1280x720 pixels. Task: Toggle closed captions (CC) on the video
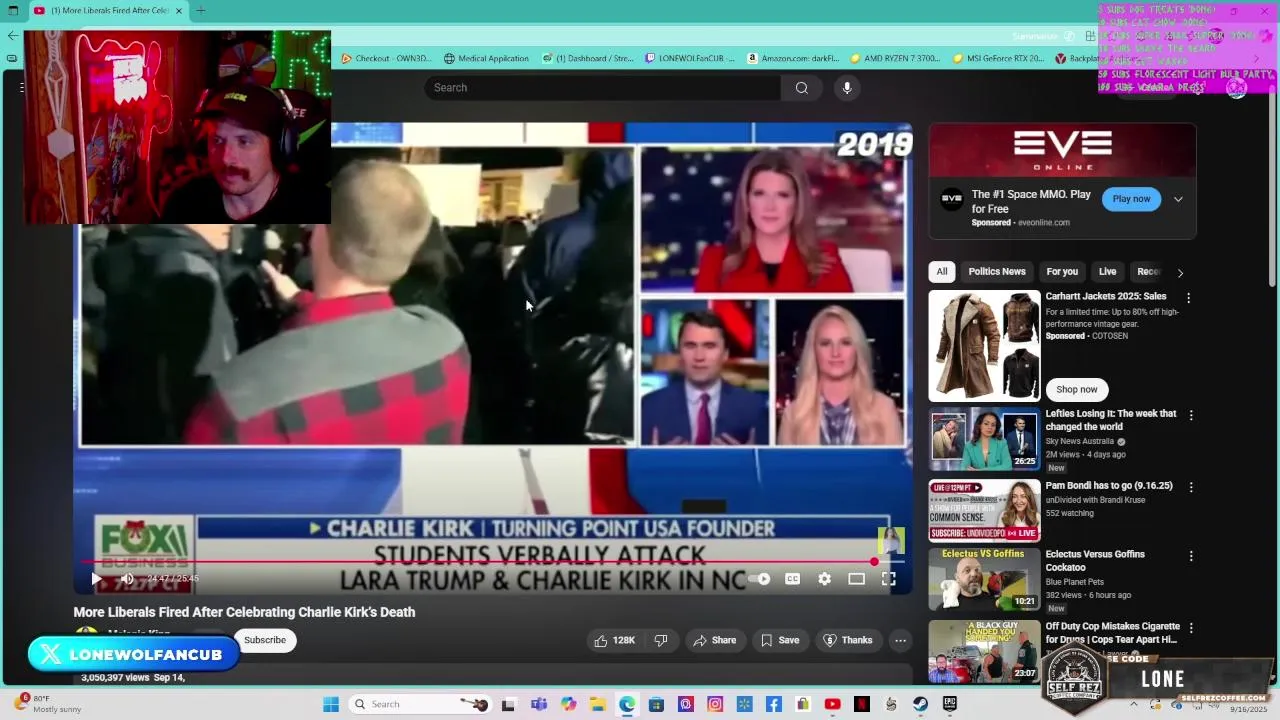click(792, 578)
